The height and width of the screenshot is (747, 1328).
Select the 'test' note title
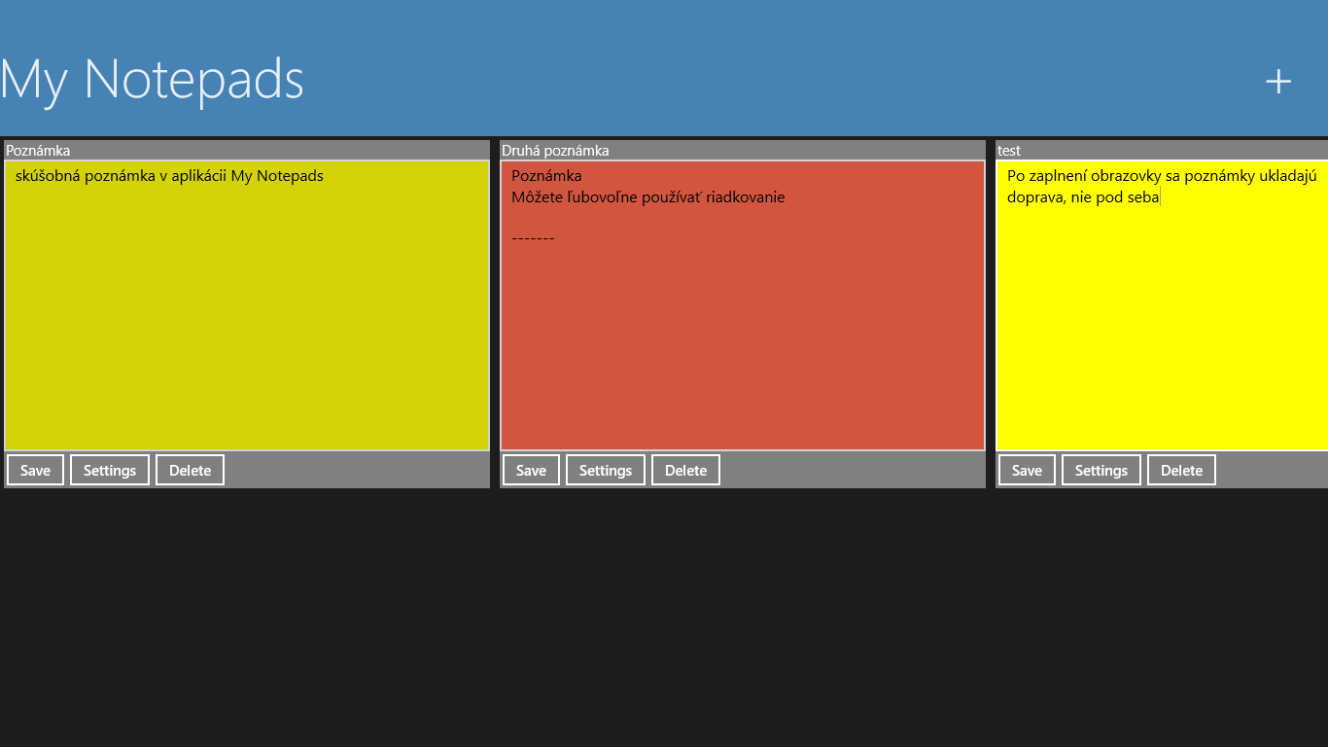tap(1009, 150)
